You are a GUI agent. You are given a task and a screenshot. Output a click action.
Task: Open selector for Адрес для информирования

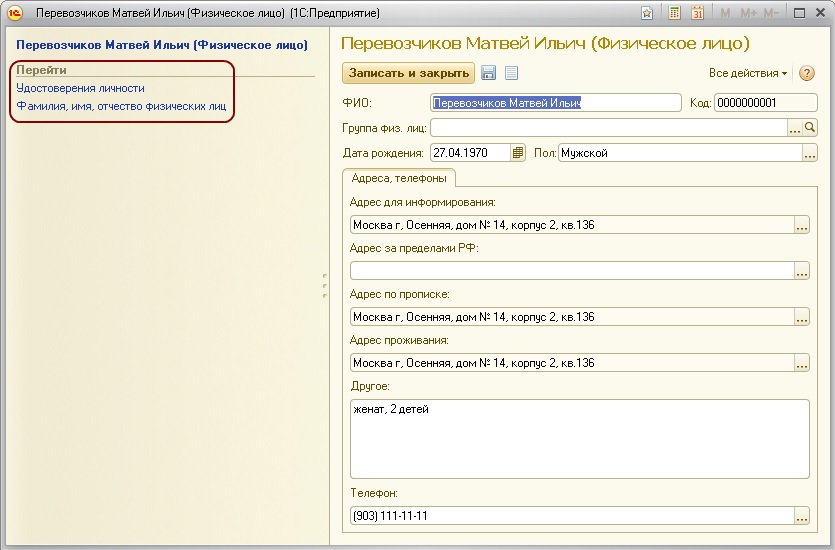801,225
